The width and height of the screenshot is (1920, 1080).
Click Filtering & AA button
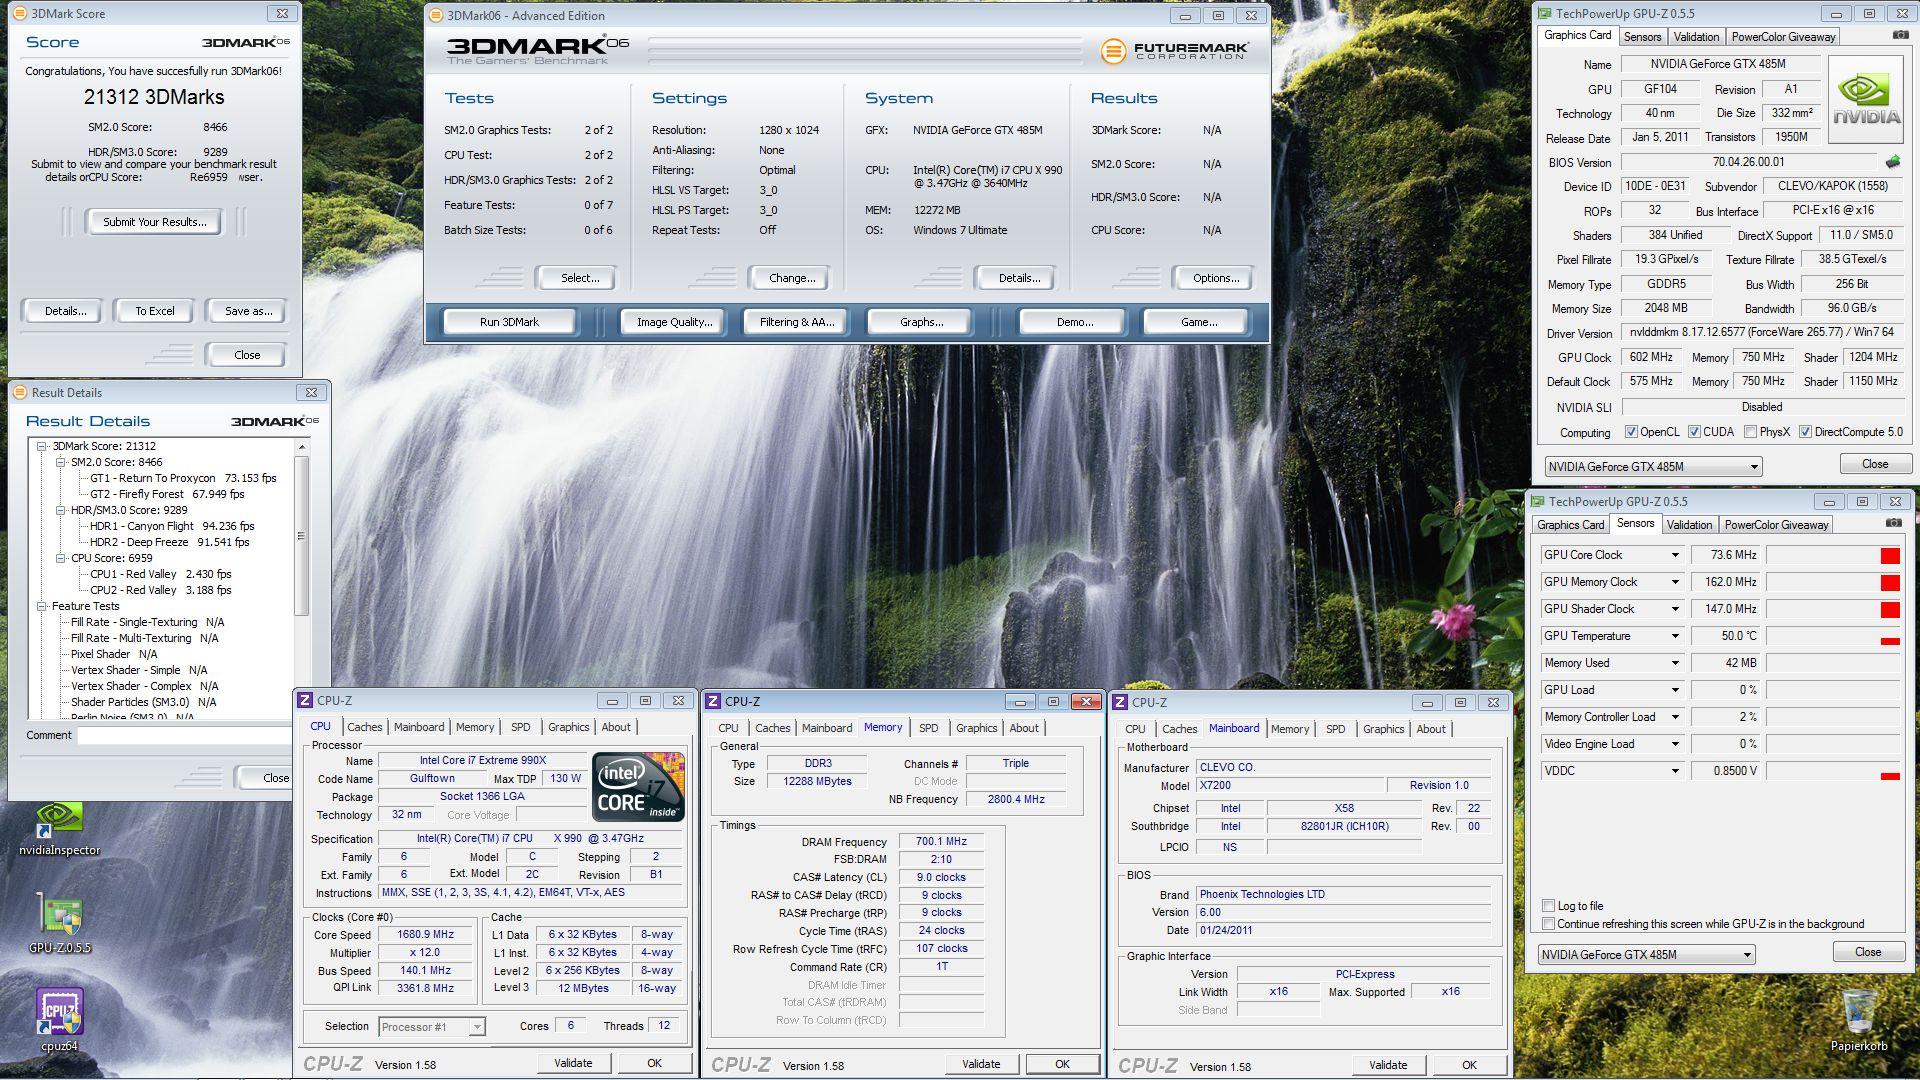click(796, 322)
